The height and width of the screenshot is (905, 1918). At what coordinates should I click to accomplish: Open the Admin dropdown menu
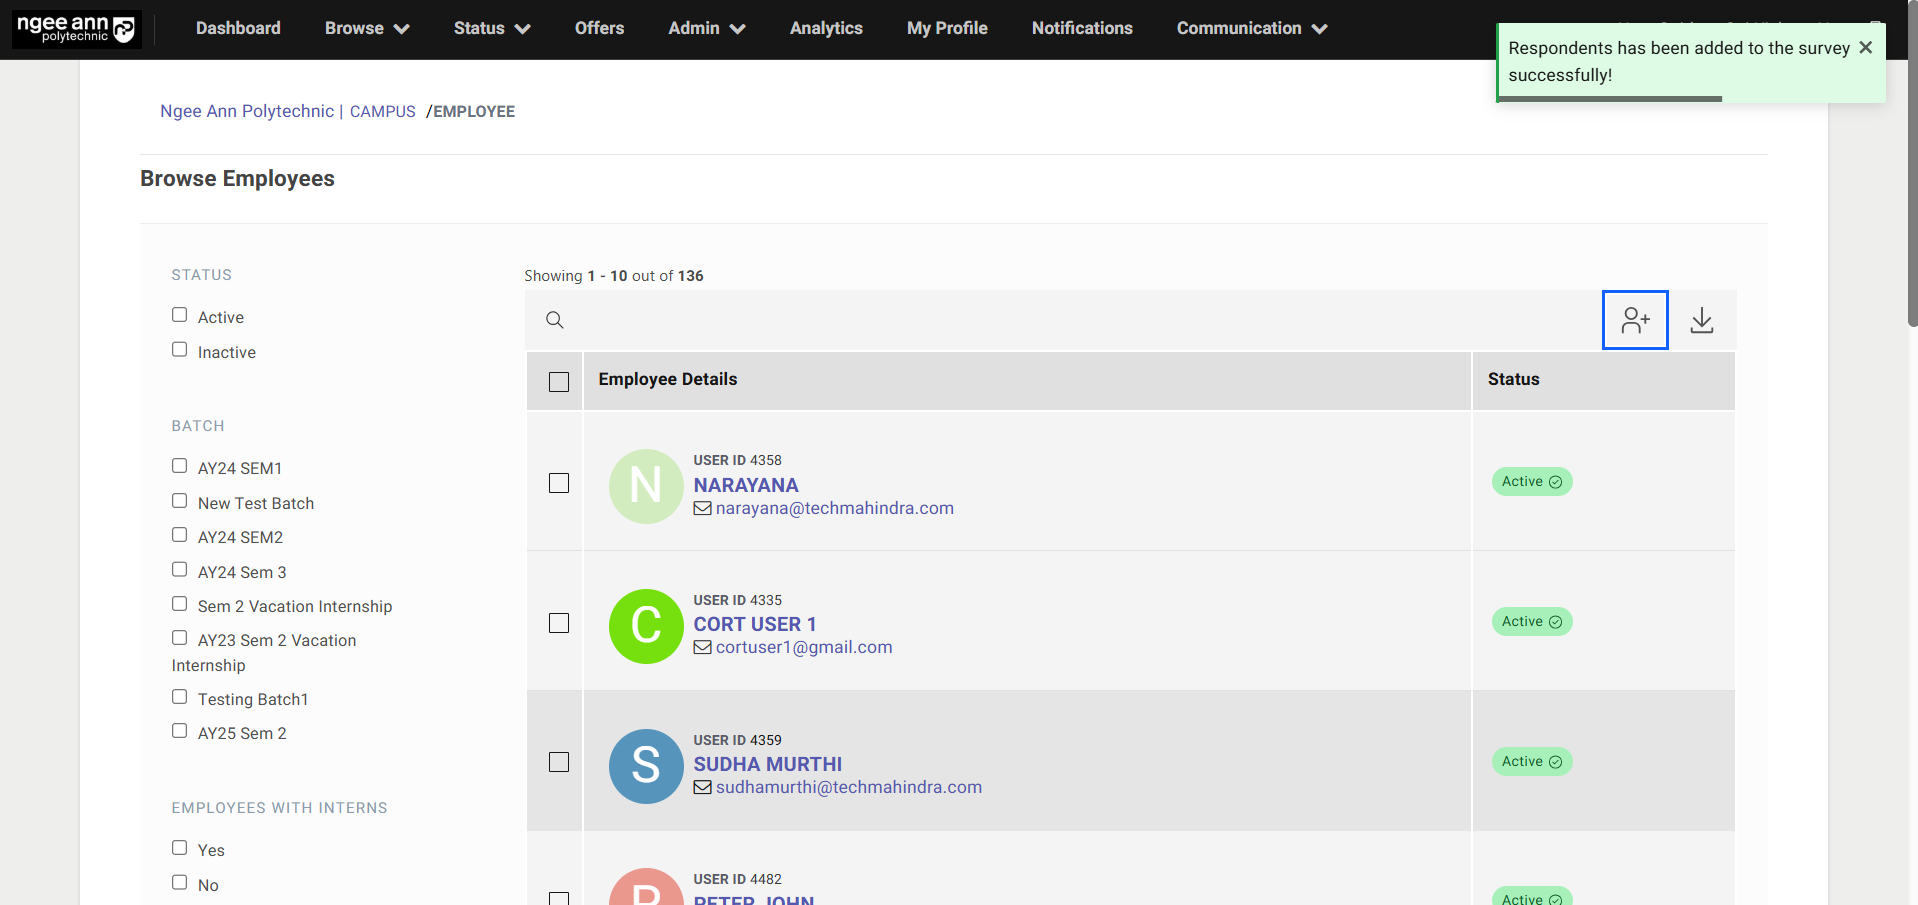pos(706,28)
